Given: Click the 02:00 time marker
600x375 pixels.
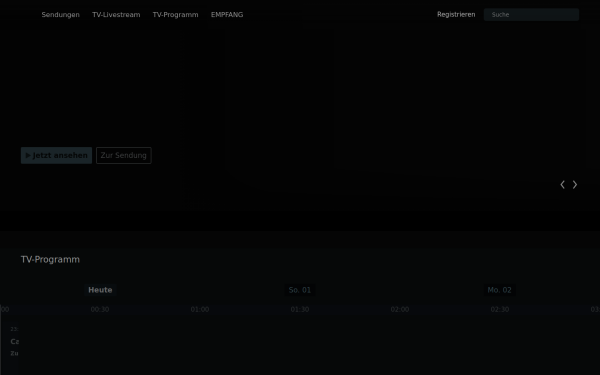Looking at the screenshot, I should [x=400, y=309].
